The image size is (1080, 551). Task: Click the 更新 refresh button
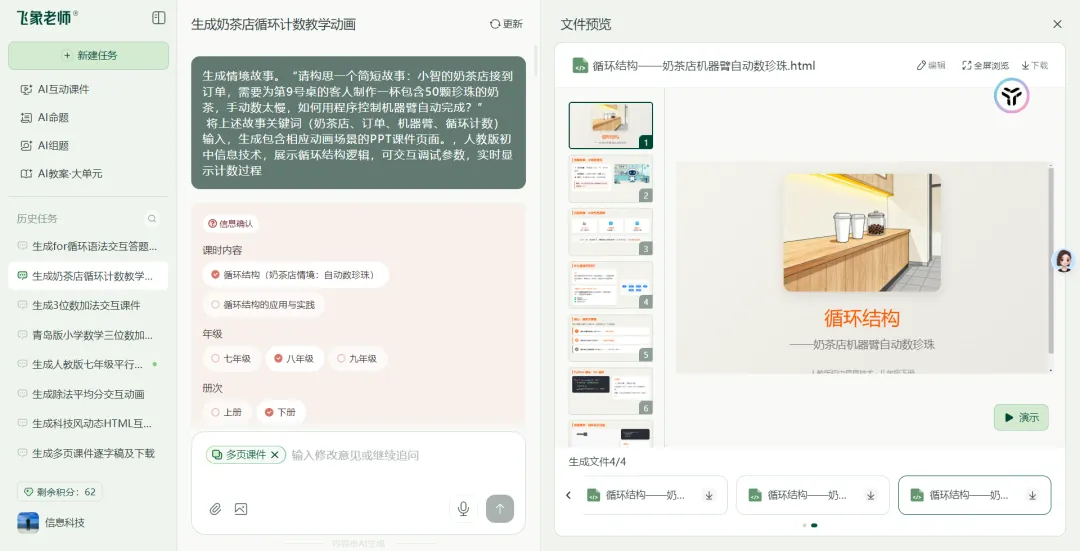pyautogui.click(x=506, y=24)
